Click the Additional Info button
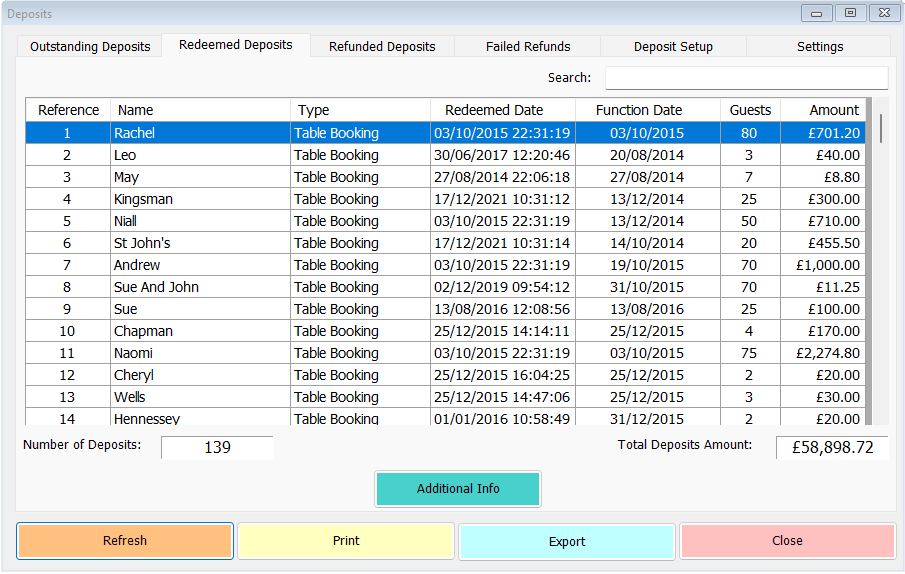The height and width of the screenshot is (574, 905). pyautogui.click(x=458, y=489)
